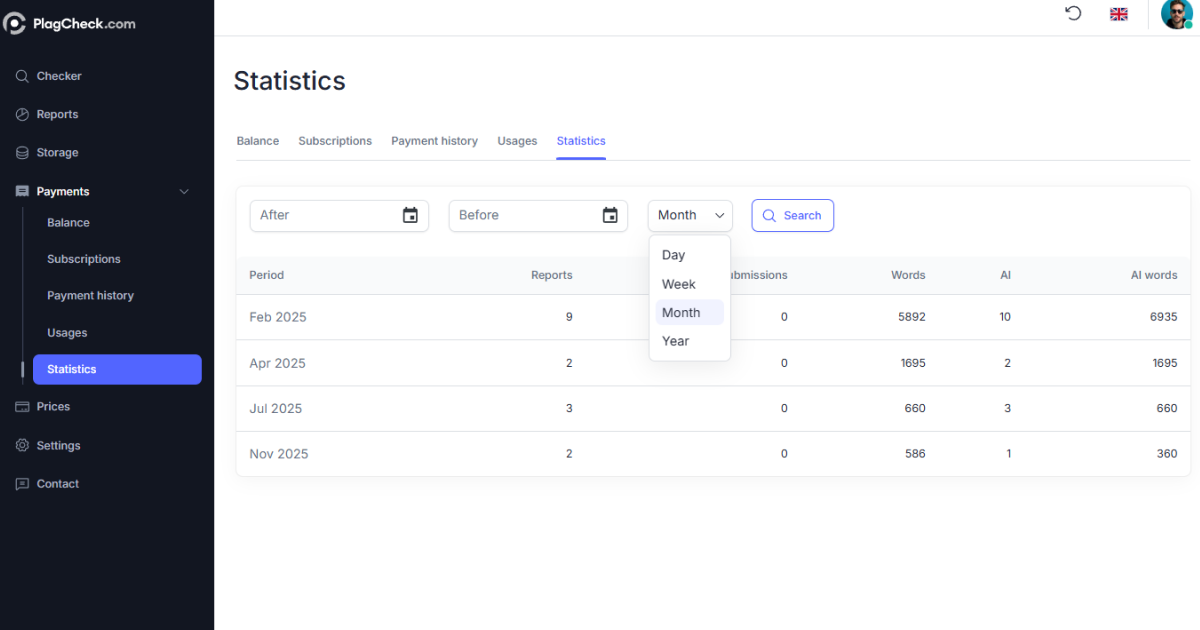The height and width of the screenshot is (630, 1200).
Task: Select Week in the open dropdown
Action: [x=678, y=284]
